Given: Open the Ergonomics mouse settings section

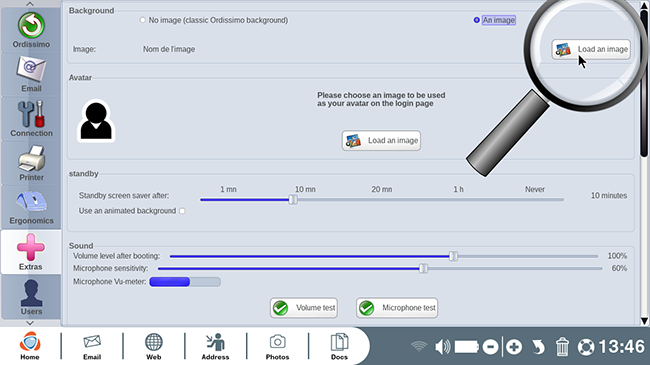Looking at the screenshot, I should click(31, 207).
